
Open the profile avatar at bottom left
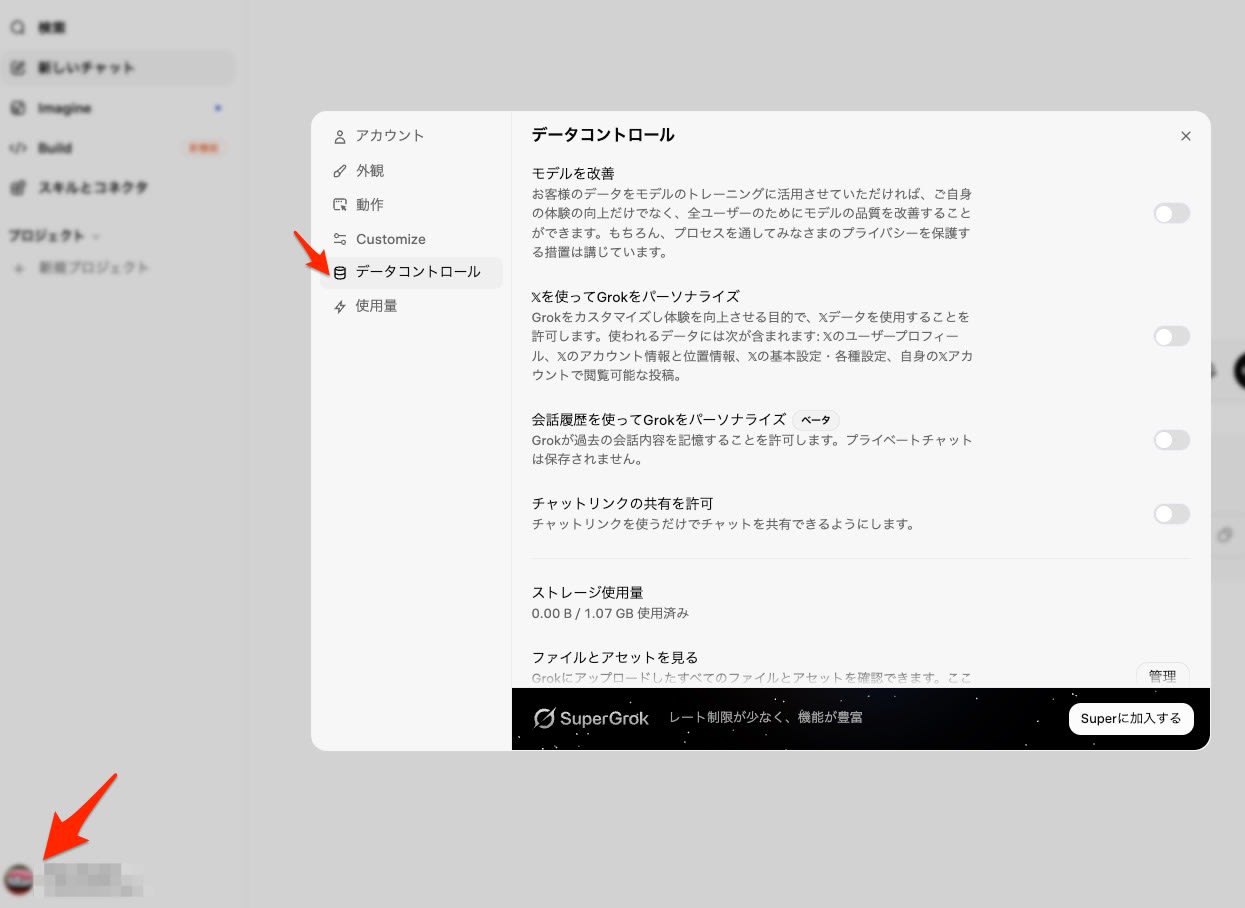point(19,879)
